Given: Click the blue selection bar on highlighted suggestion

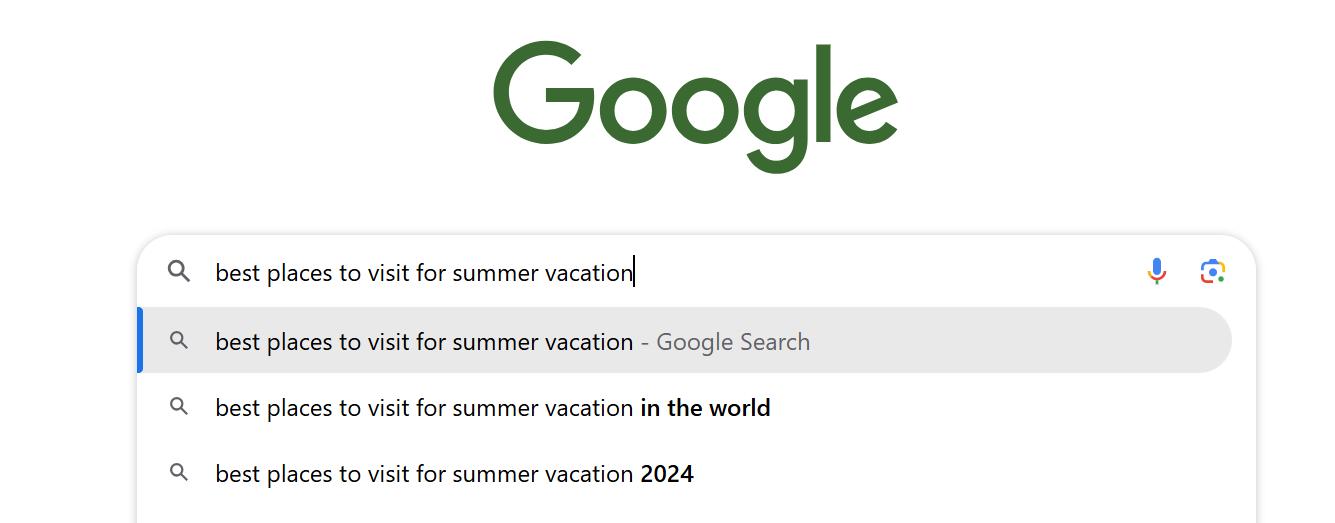Looking at the screenshot, I should click(x=140, y=341).
